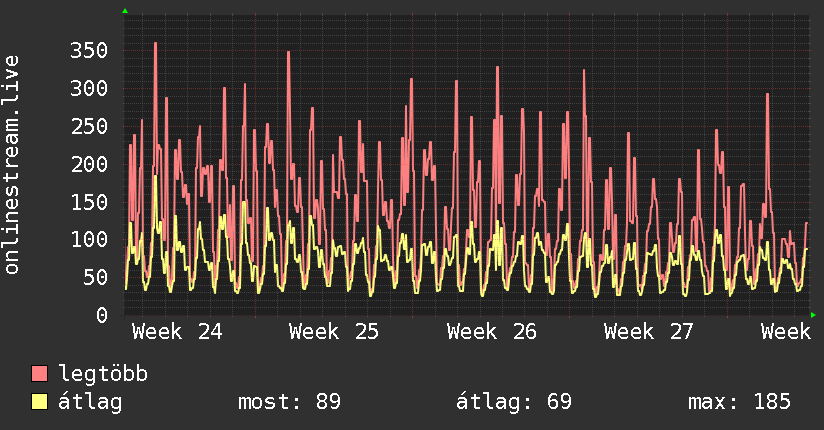
Task: Click the 100 y-axis value label
Action: (x=89, y=240)
